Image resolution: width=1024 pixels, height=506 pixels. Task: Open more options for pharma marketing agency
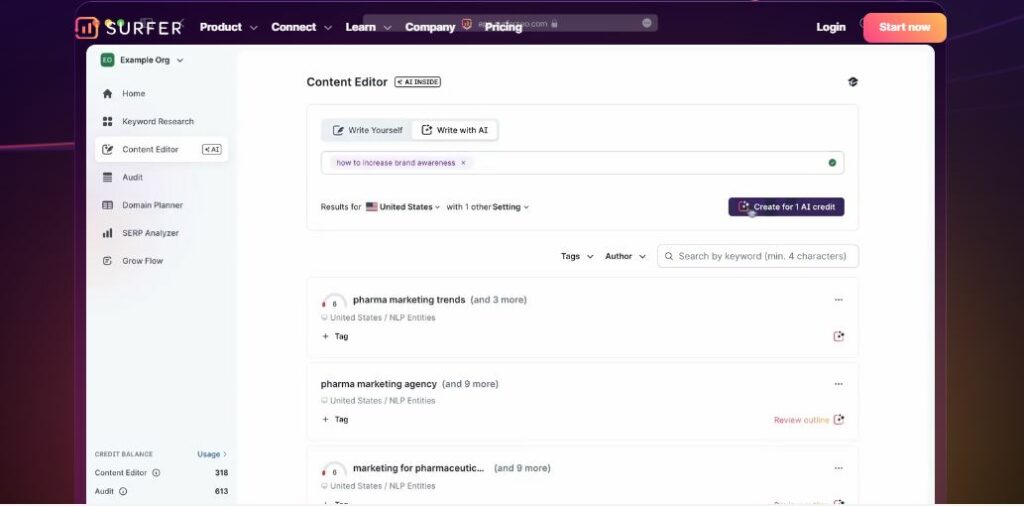pos(839,385)
